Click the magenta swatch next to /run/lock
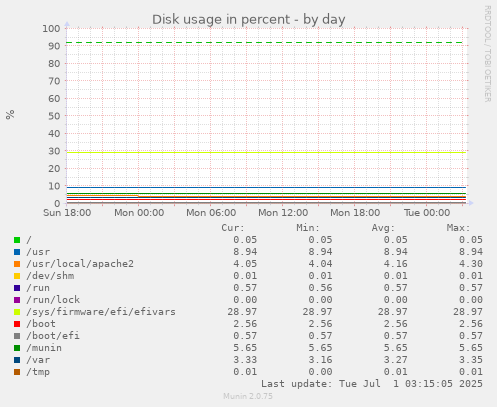Image resolution: width=497 pixels, height=407 pixels. (x=17, y=300)
